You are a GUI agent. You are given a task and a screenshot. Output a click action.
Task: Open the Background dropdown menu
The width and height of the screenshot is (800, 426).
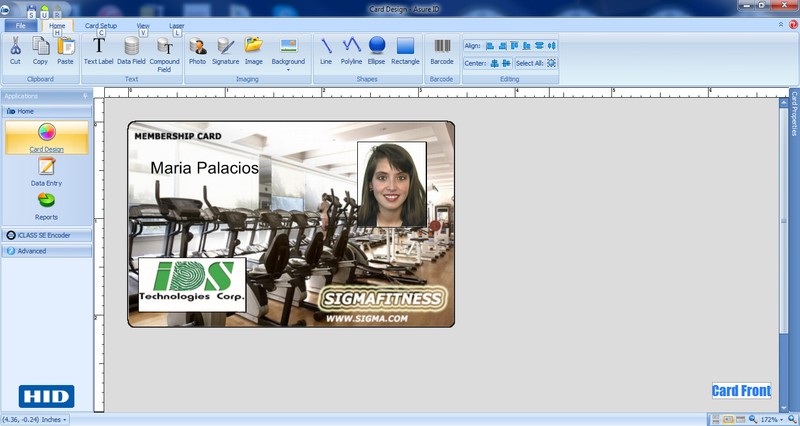[288, 54]
